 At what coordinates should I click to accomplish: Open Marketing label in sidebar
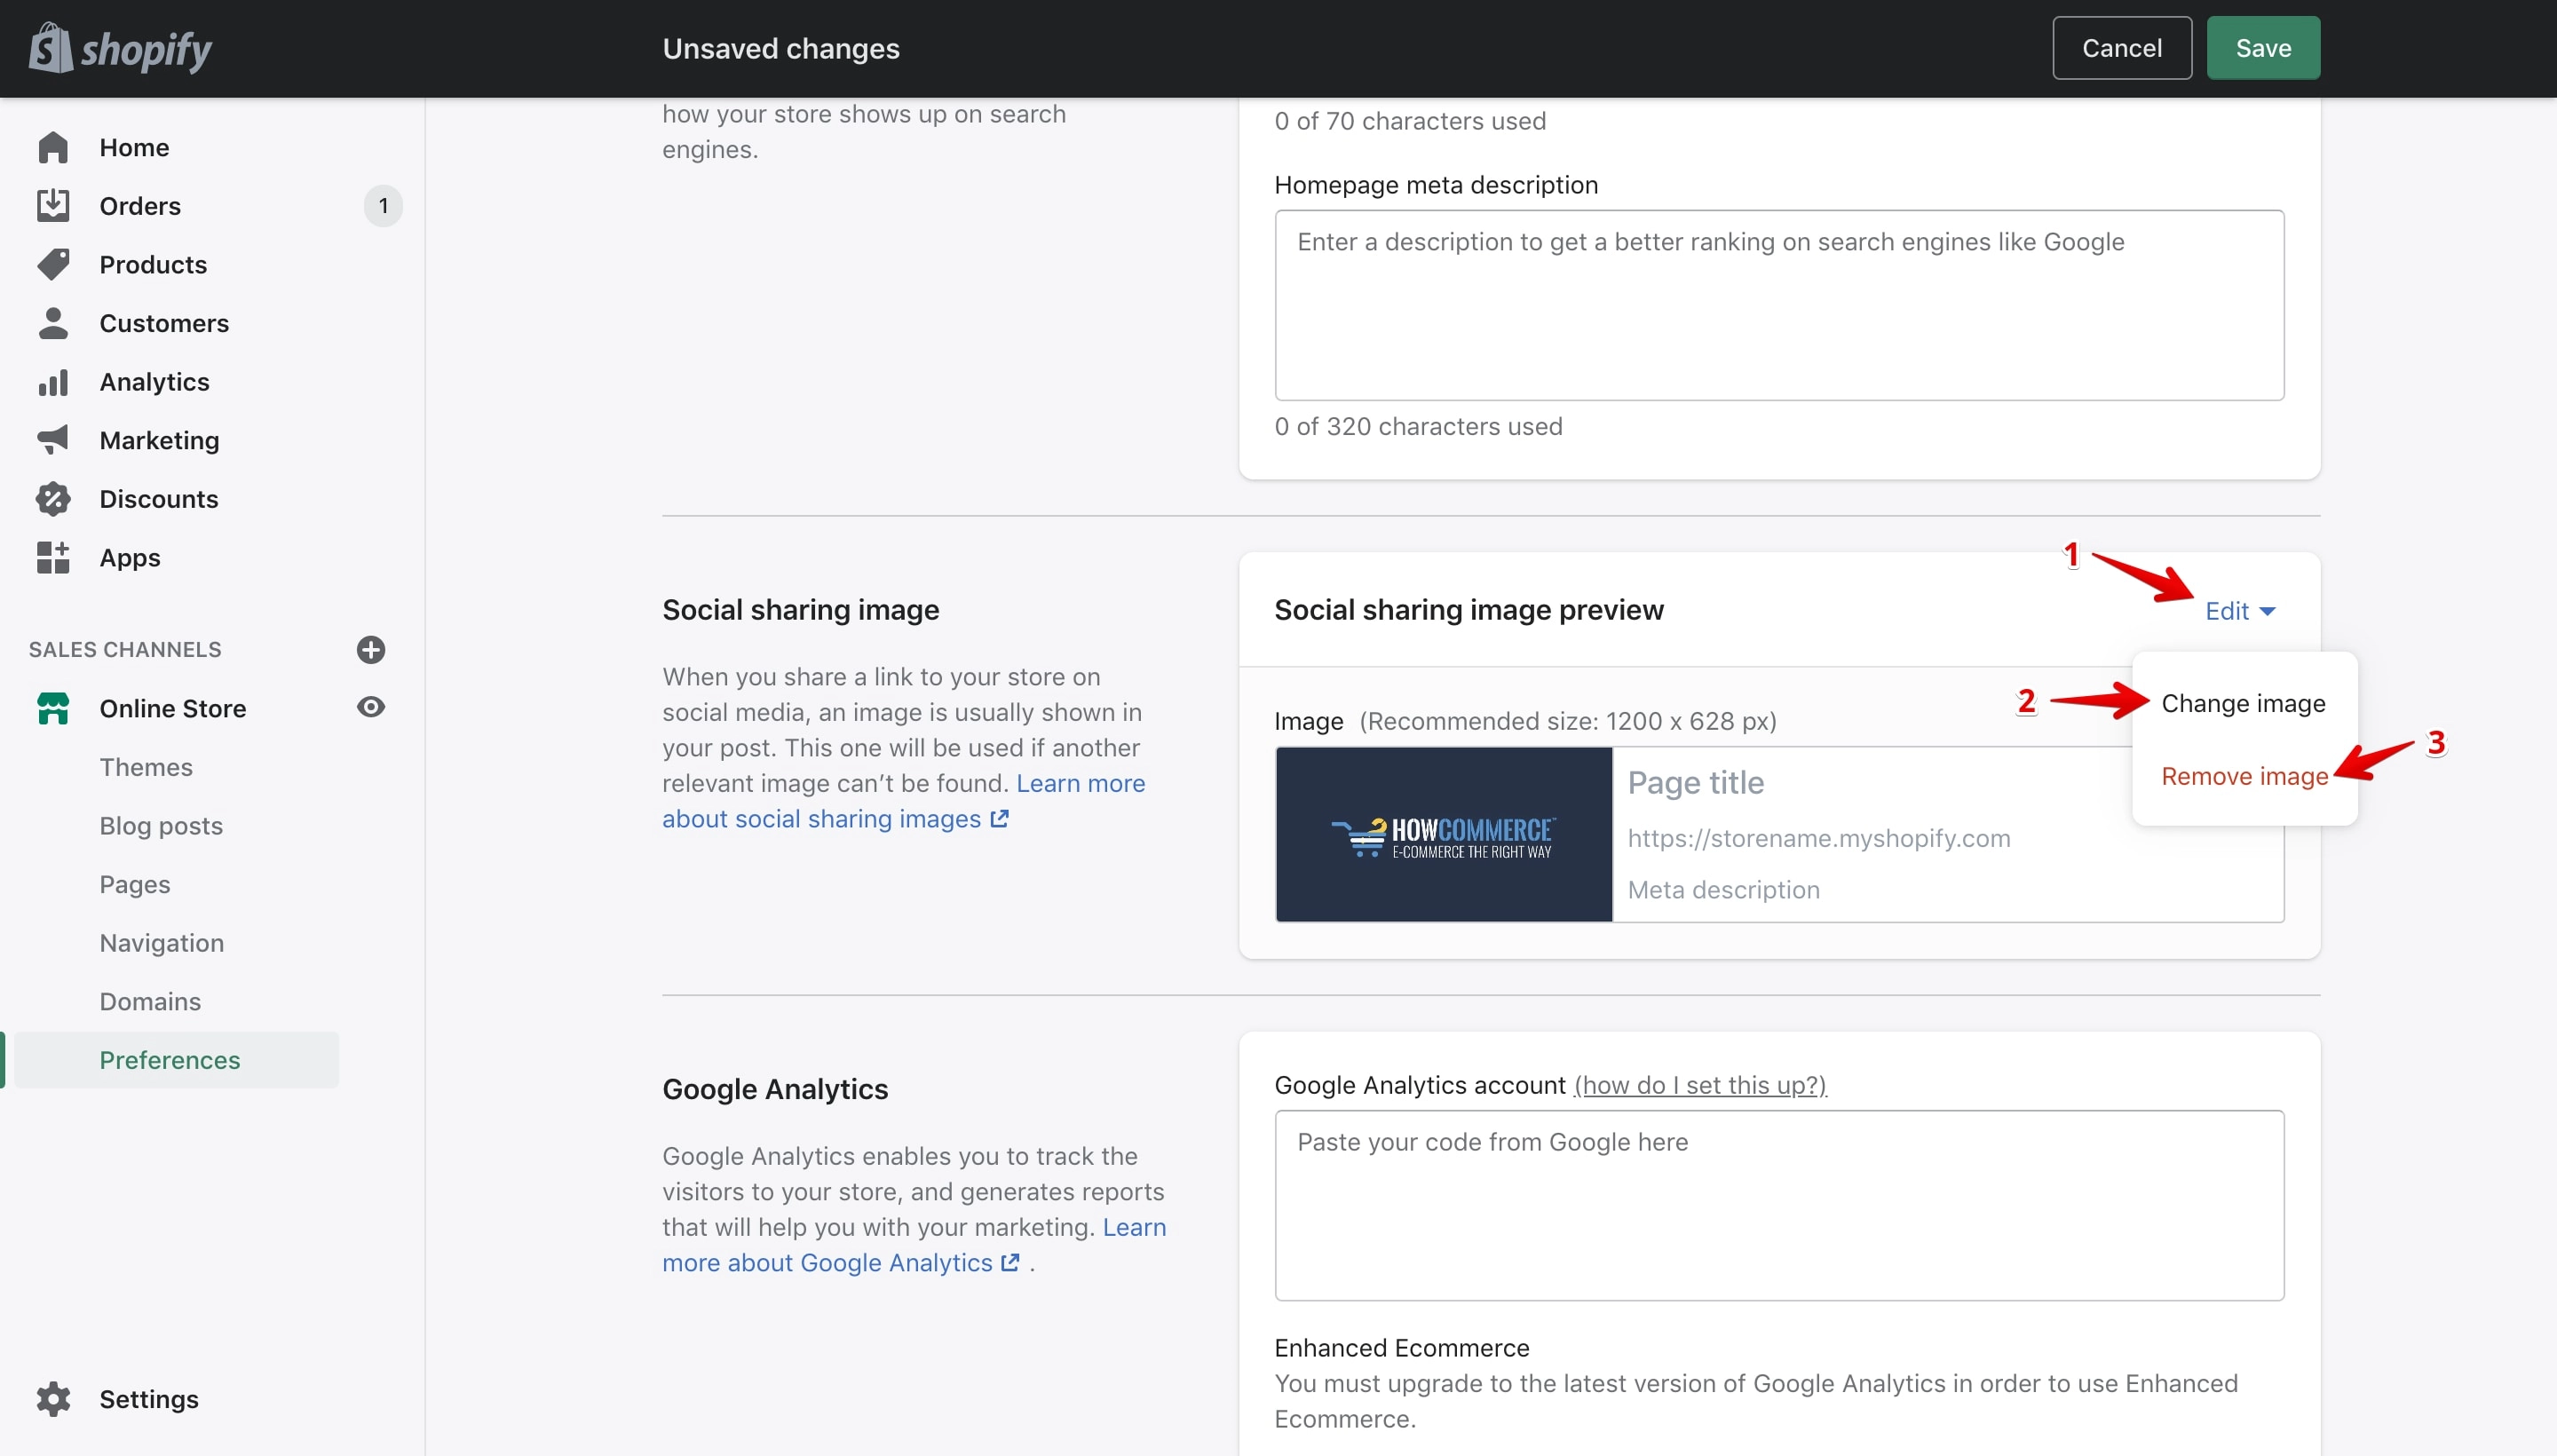(x=159, y=440)
